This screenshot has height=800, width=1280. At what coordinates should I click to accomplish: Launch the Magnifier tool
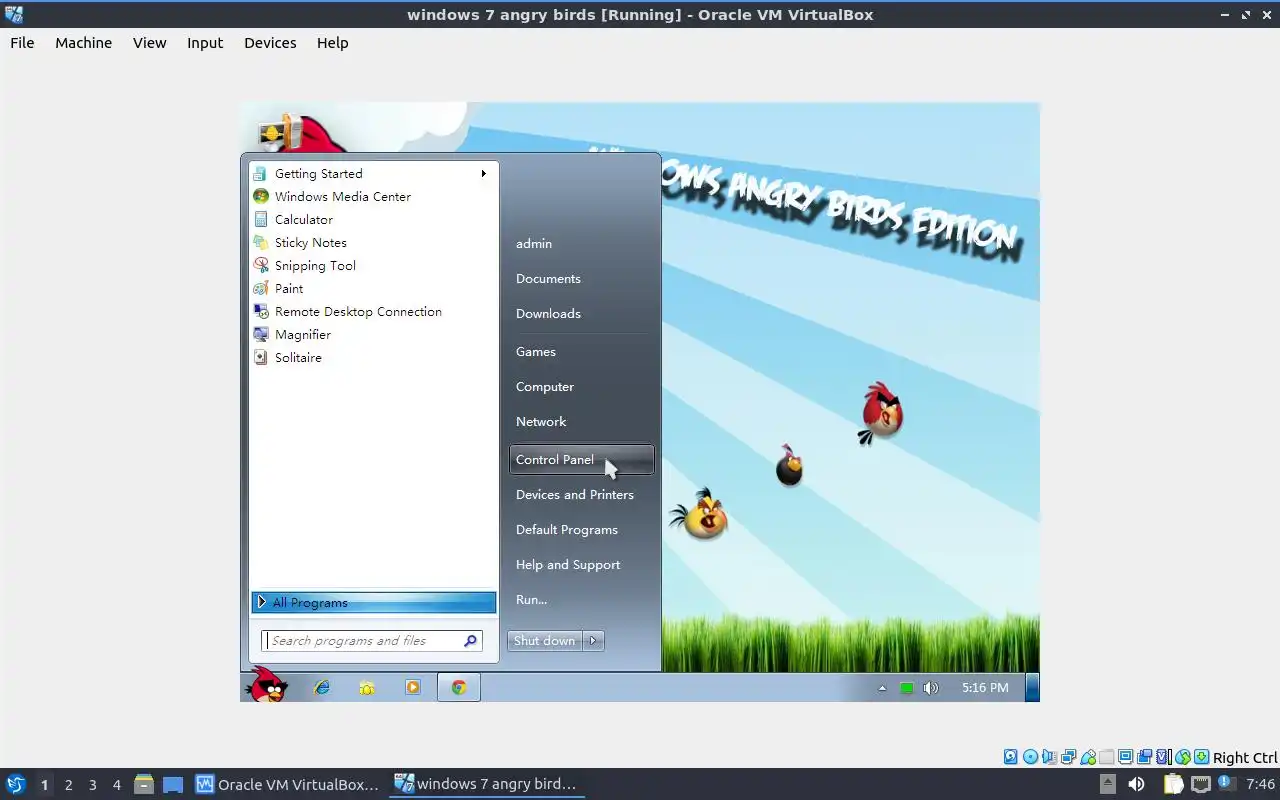tap(373, 334)
